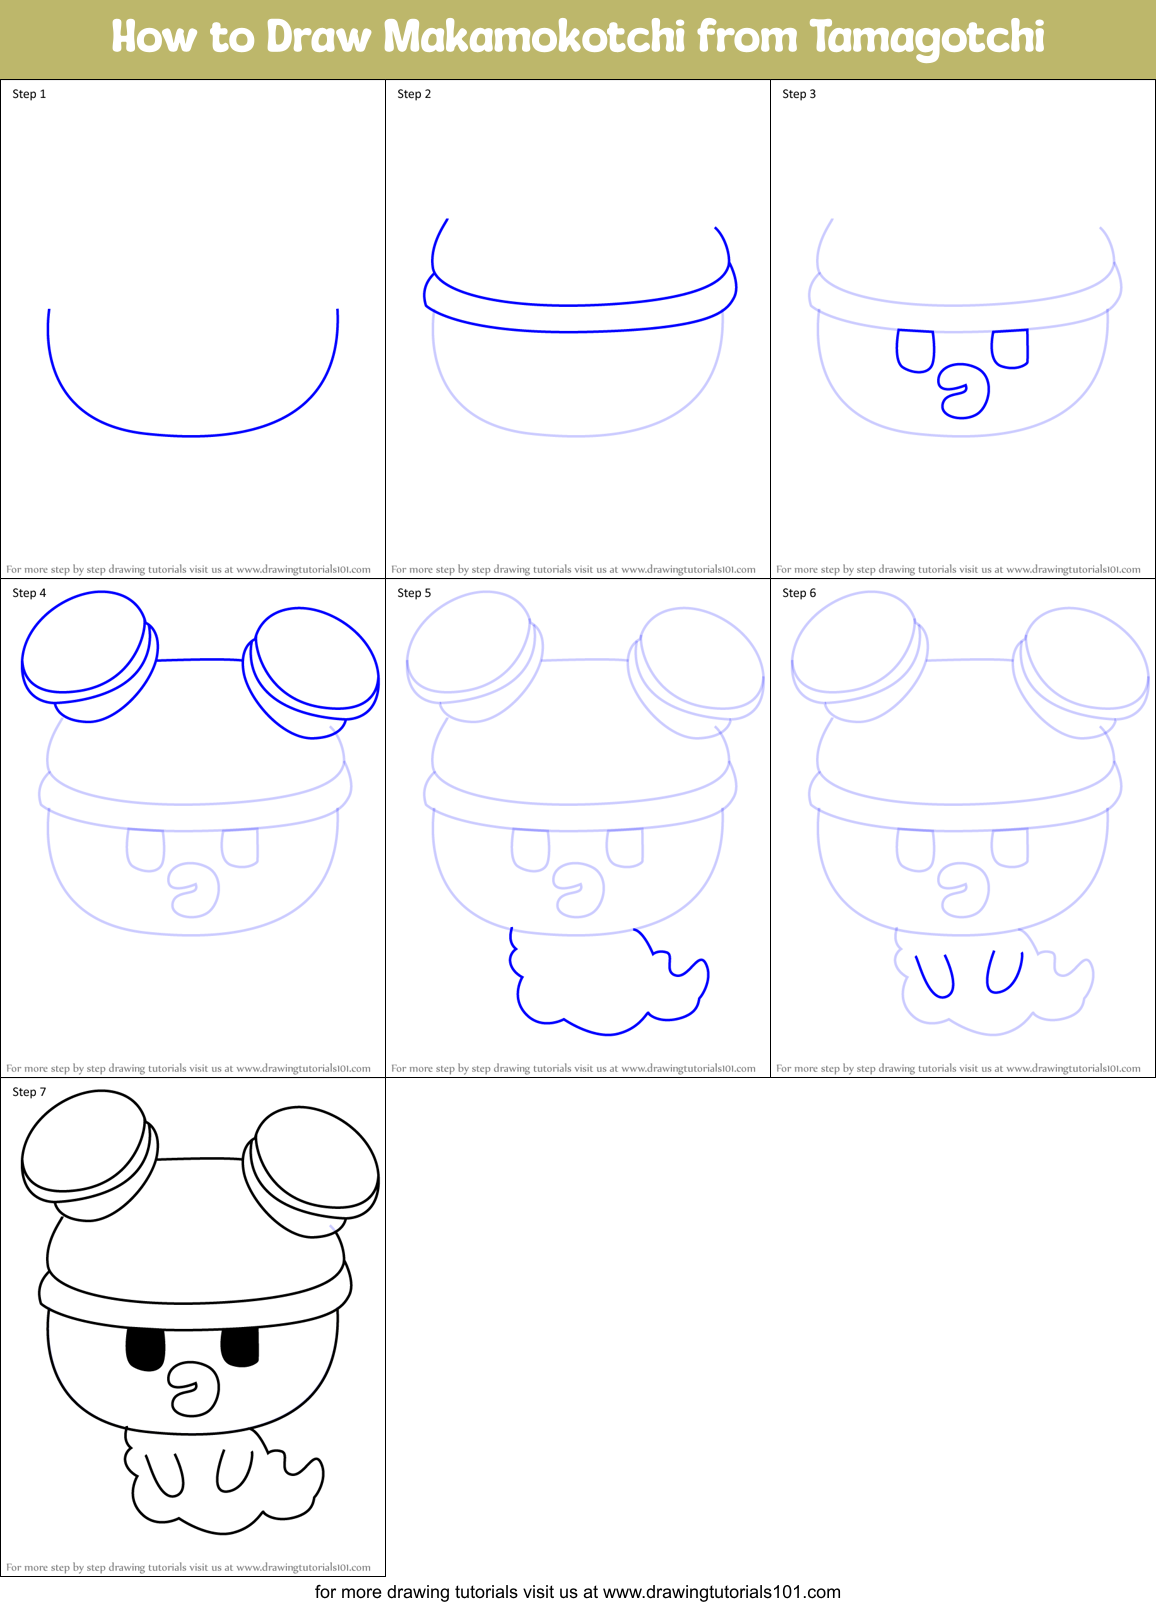This screenshot has height=1607, width=1156.
Task: Click the 'Step 1' label
Action: click(x=29, y=94)
